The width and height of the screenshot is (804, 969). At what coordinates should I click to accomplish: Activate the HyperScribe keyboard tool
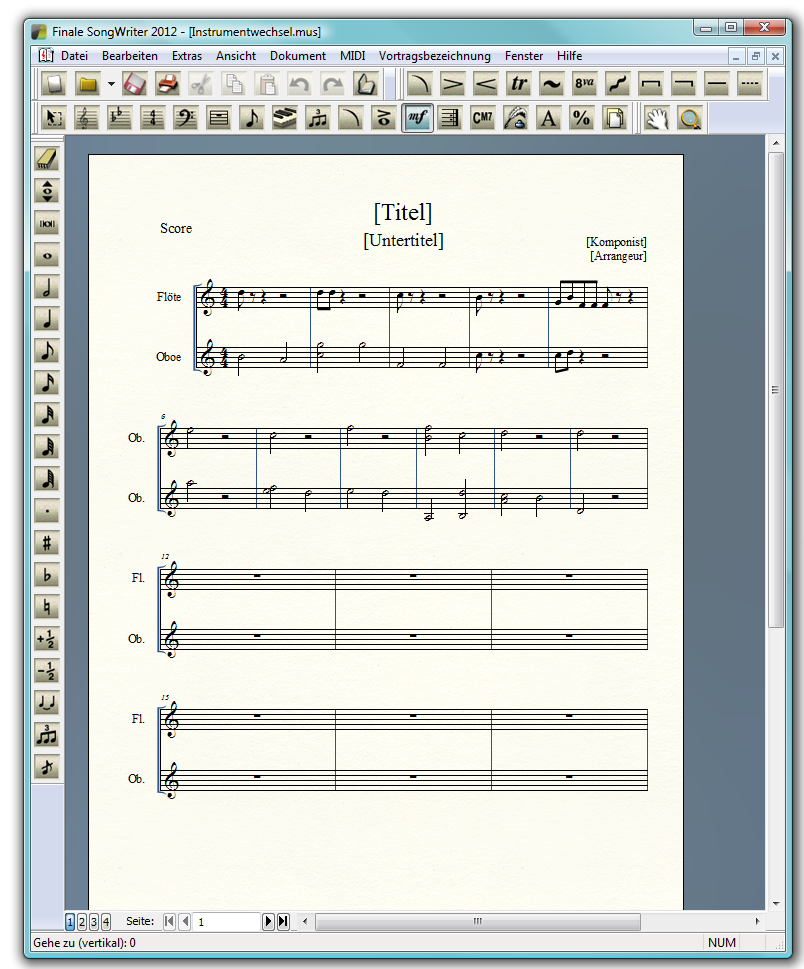tap(284, 117)
